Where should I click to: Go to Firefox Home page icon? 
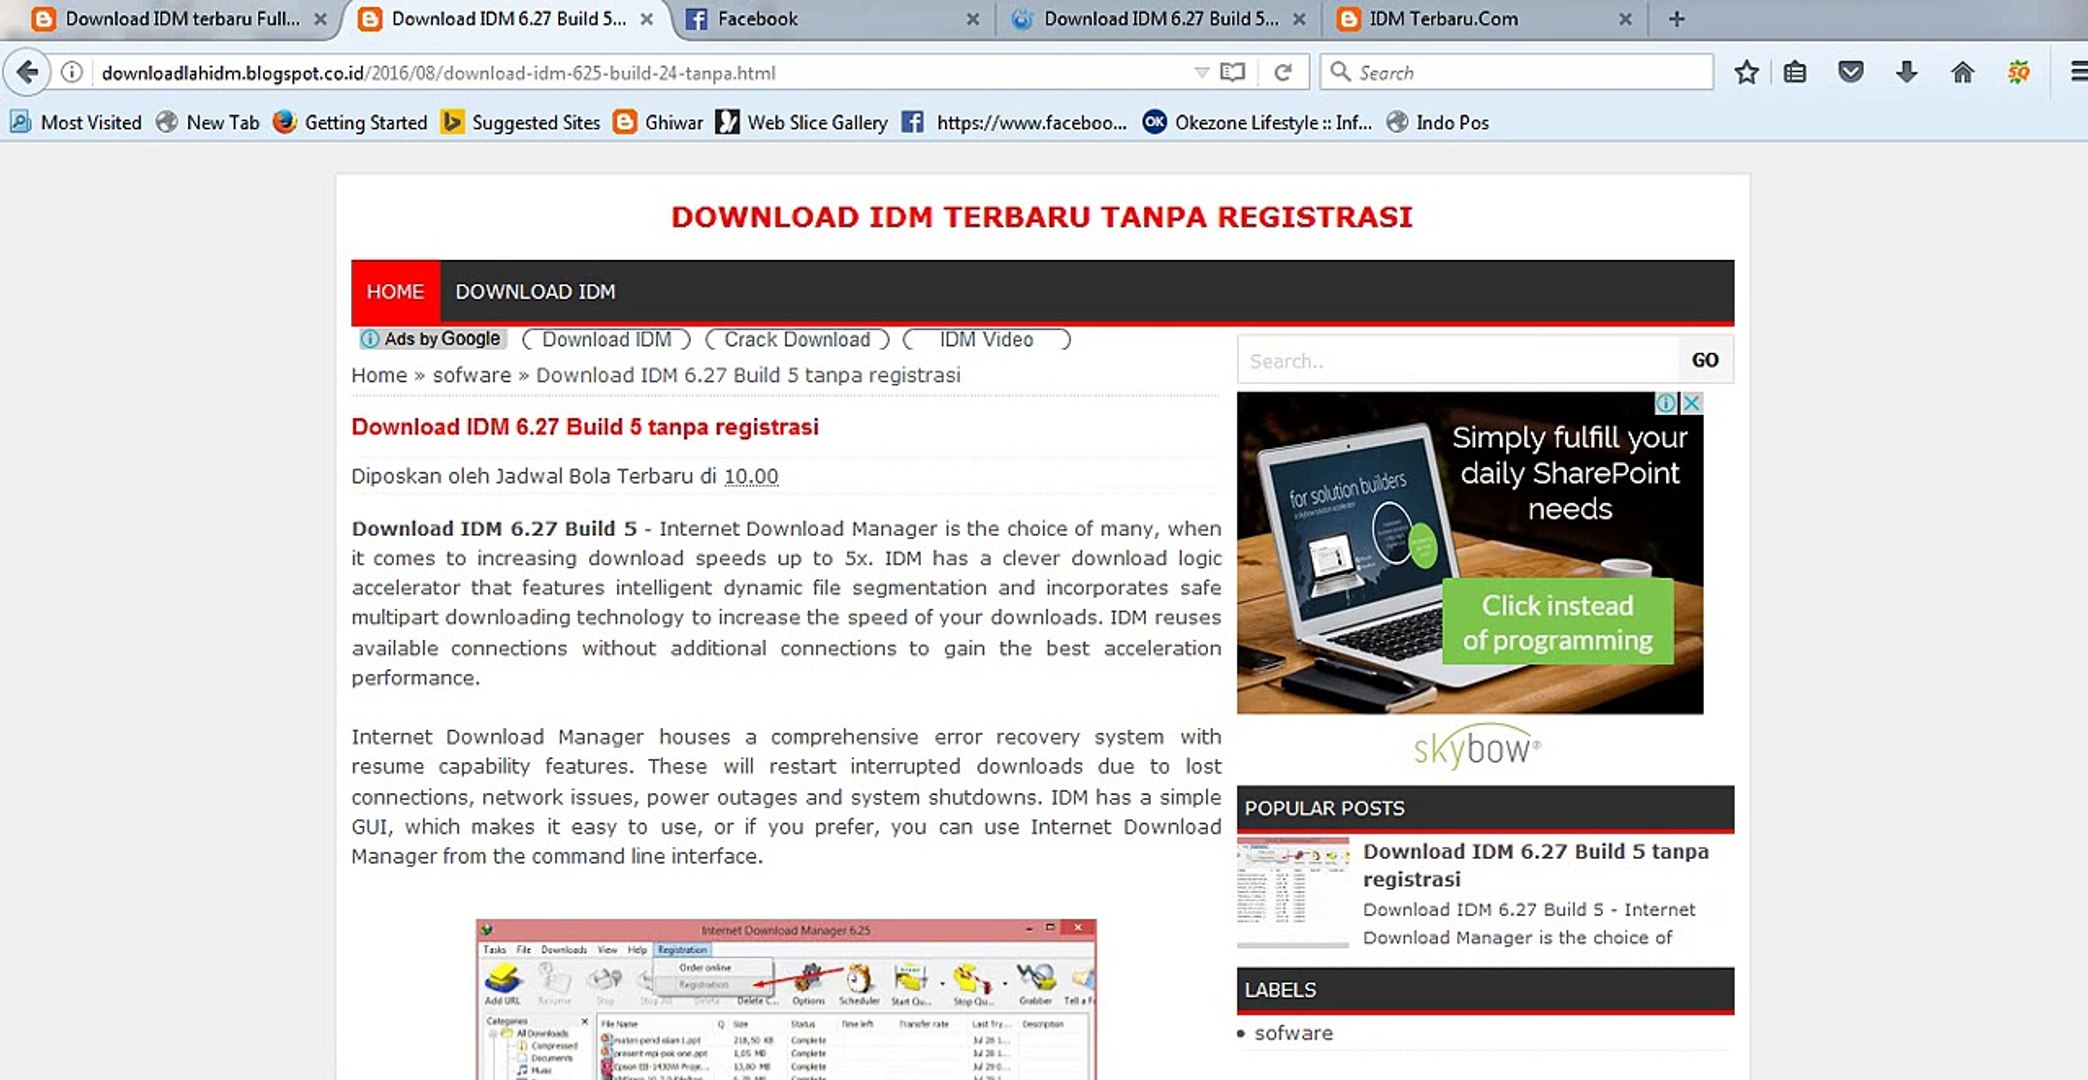(x=1962, y=72)
